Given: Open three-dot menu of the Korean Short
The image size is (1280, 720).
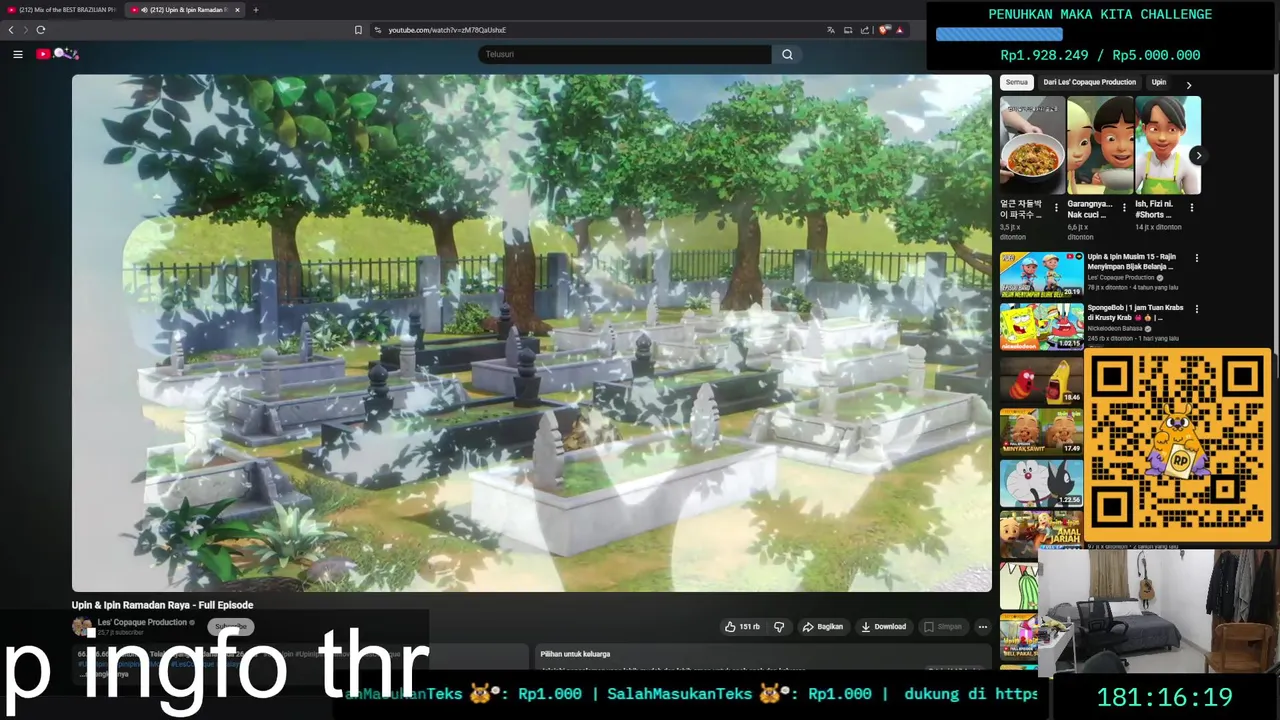Looking at the screenshot, I should 1056,208.
